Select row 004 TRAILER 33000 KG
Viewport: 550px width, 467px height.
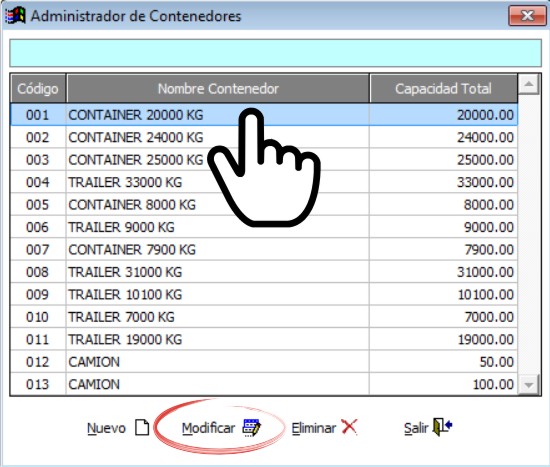point(264,182)
